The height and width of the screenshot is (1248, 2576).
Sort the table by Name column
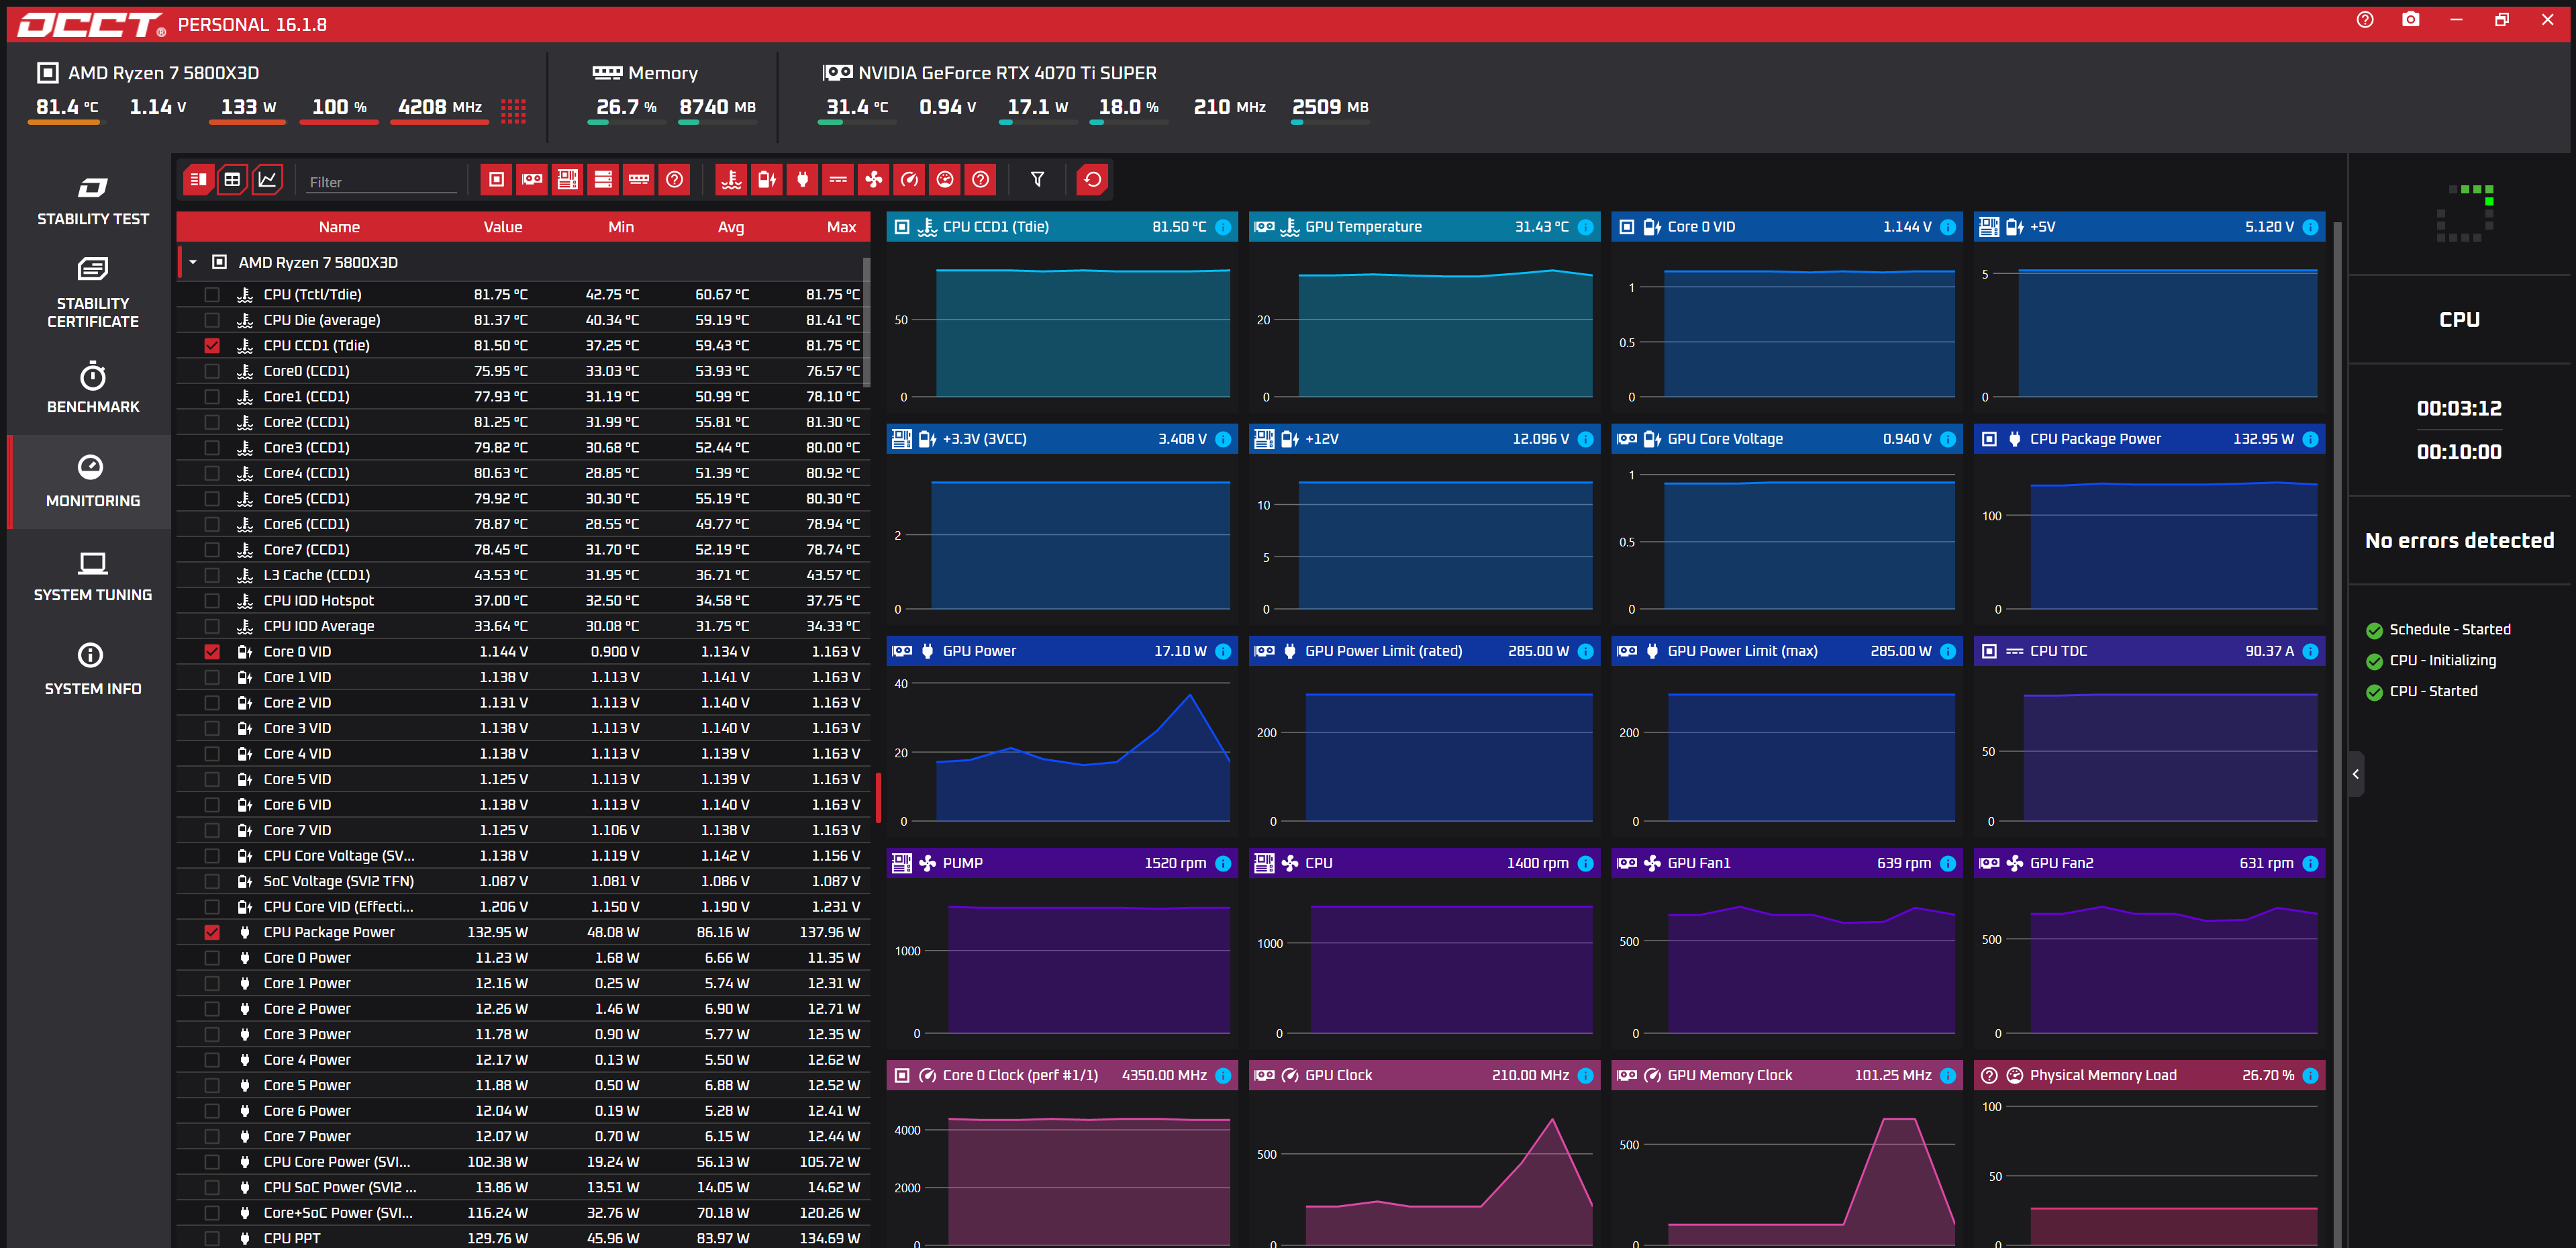(x=339, y=227)
